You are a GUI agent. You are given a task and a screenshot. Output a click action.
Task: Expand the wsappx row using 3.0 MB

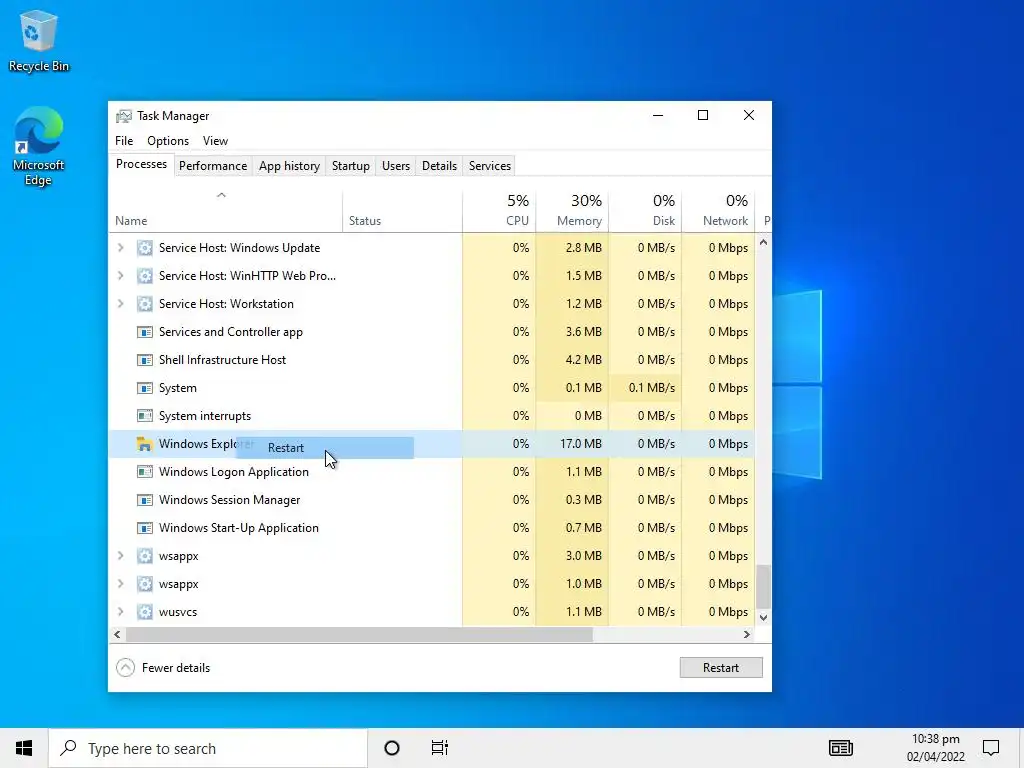click(120, 556)
